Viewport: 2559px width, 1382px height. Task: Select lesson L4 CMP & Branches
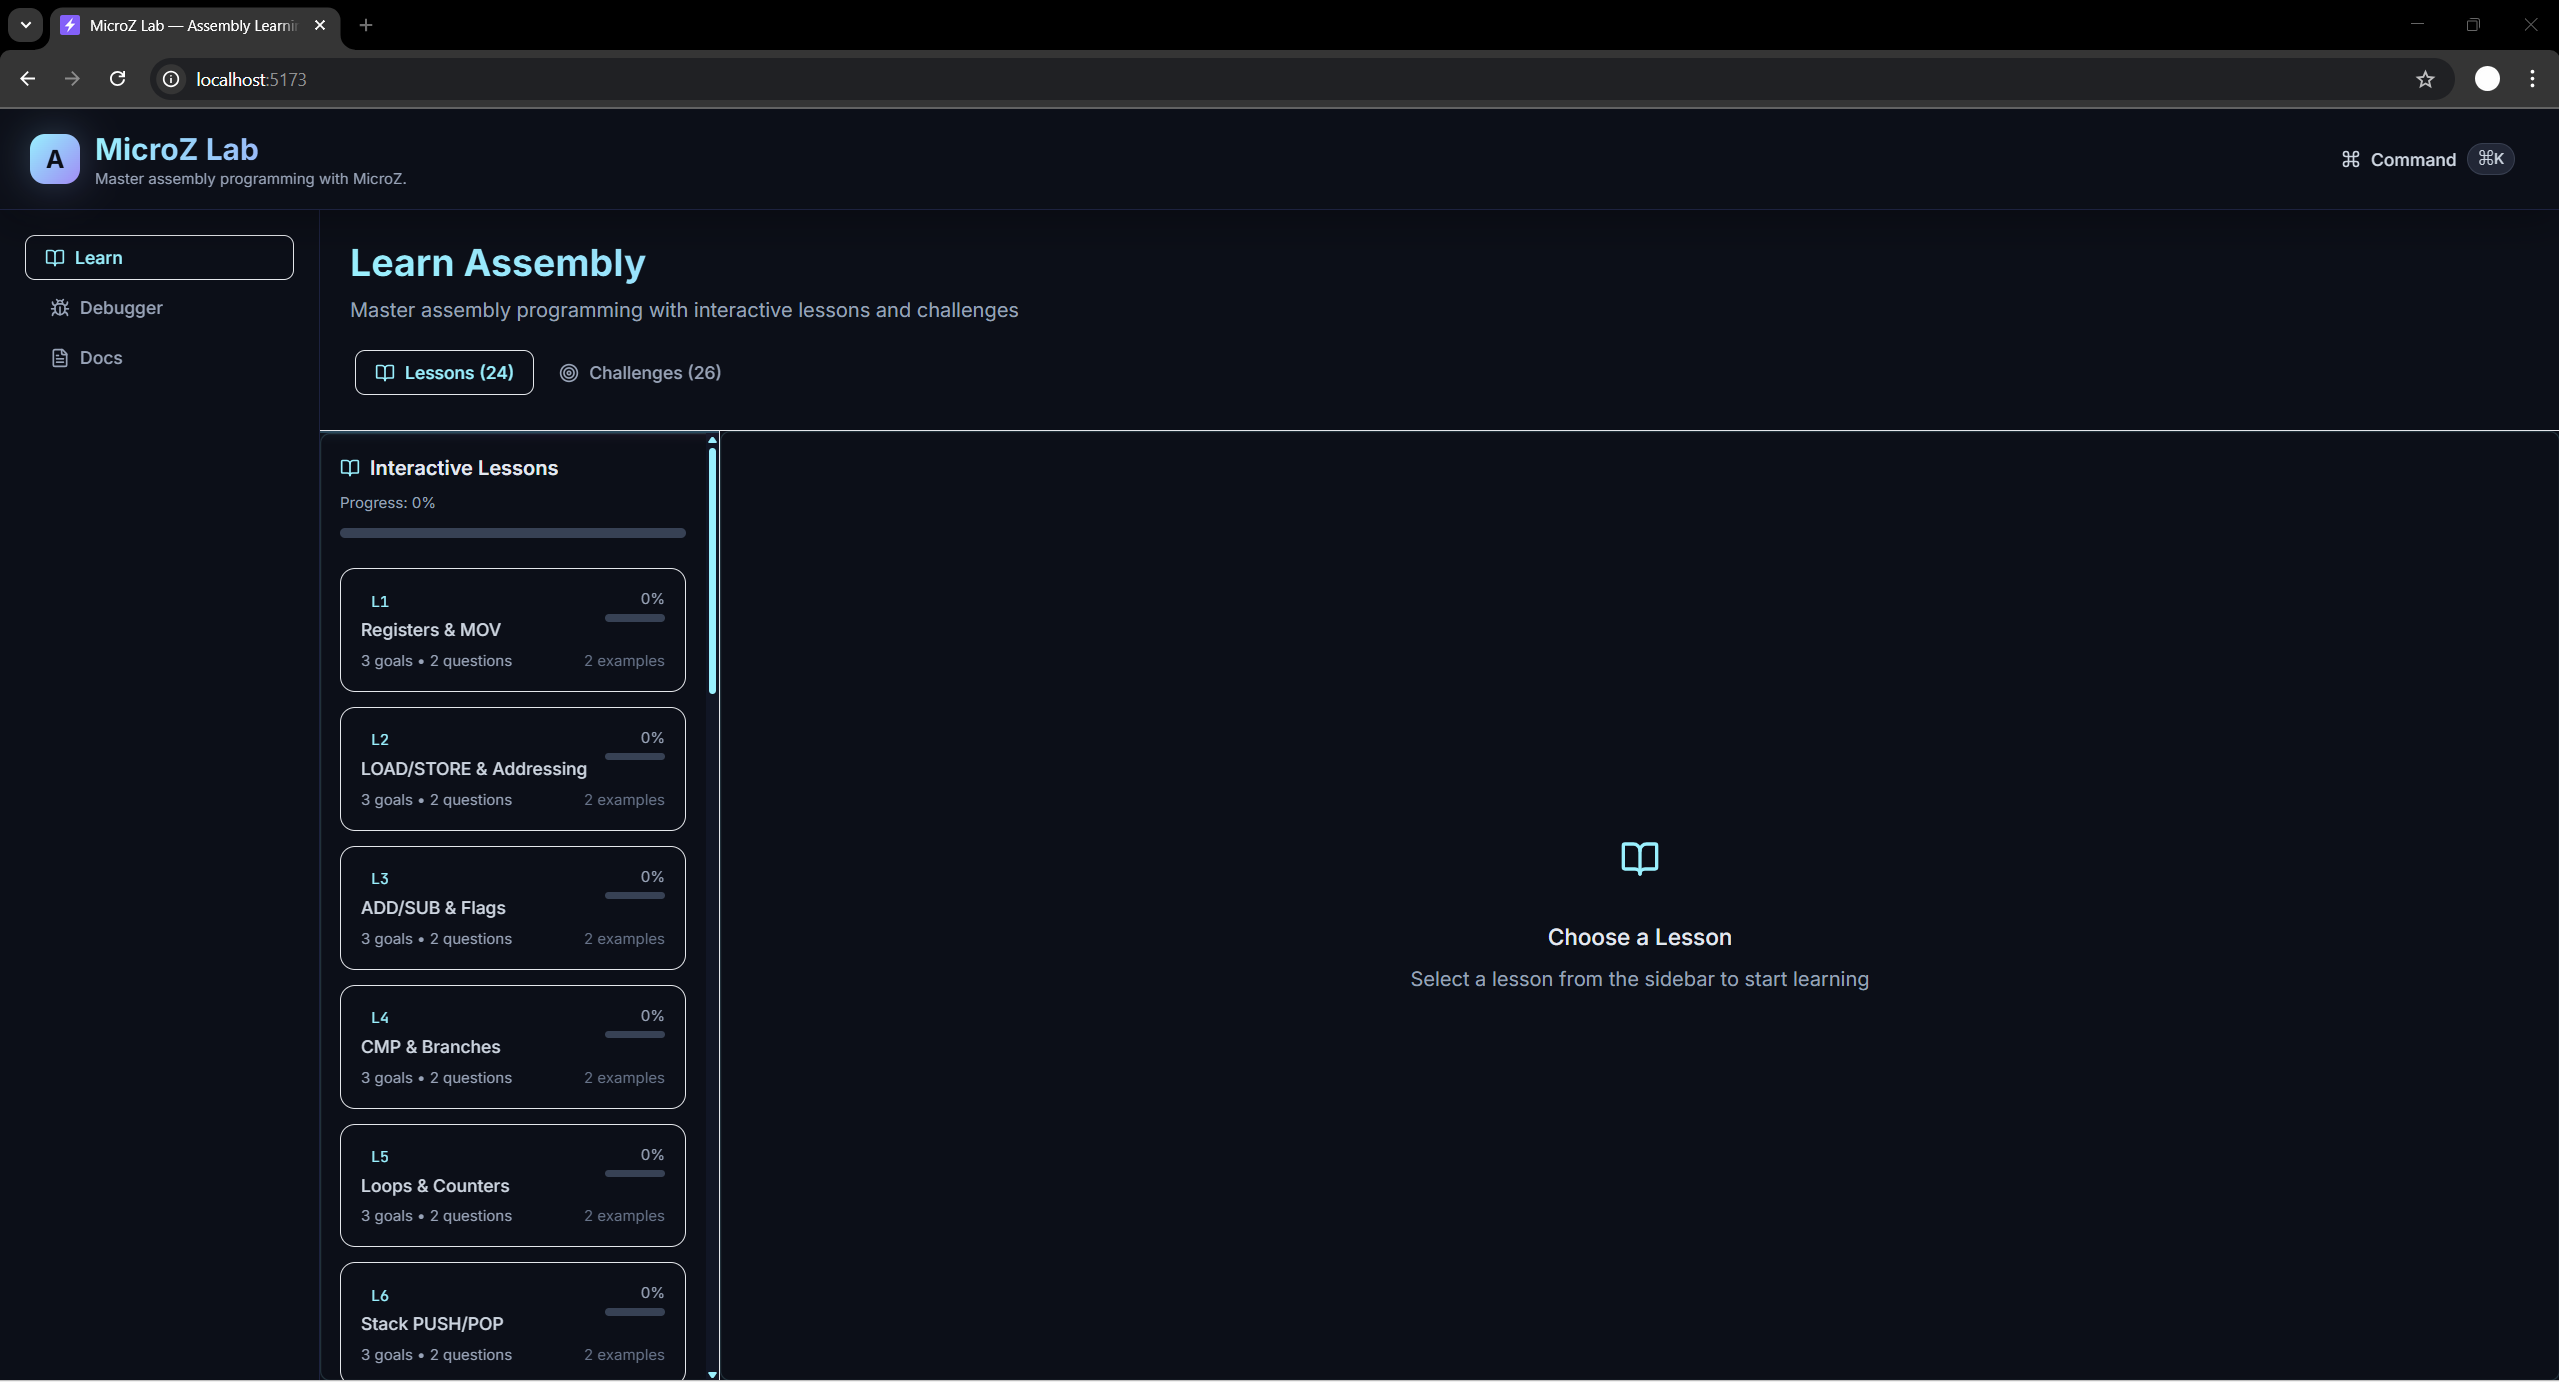[512, 1047]
